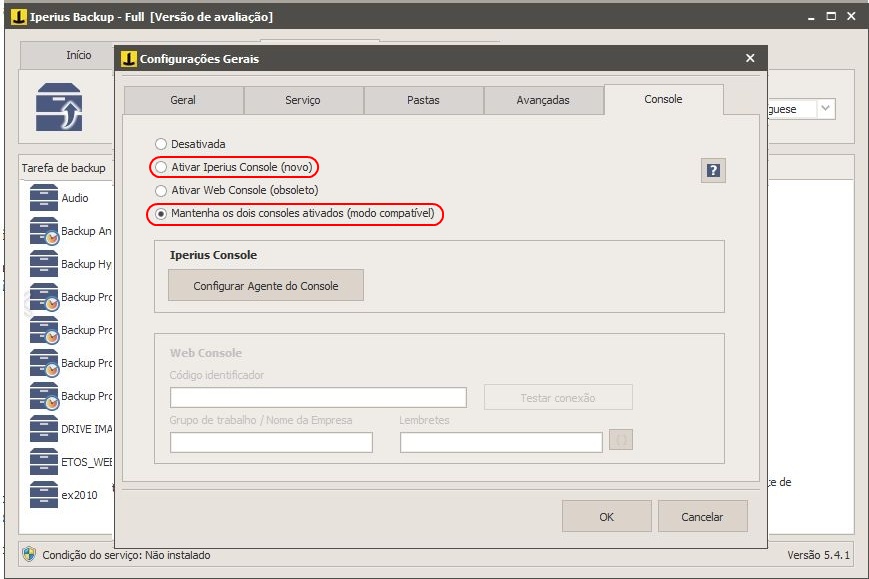Switch to the Pastas tab
Image resolution: width=869 pixels, height=579 pixels.
pyautogui.click(x=423, y=100)
